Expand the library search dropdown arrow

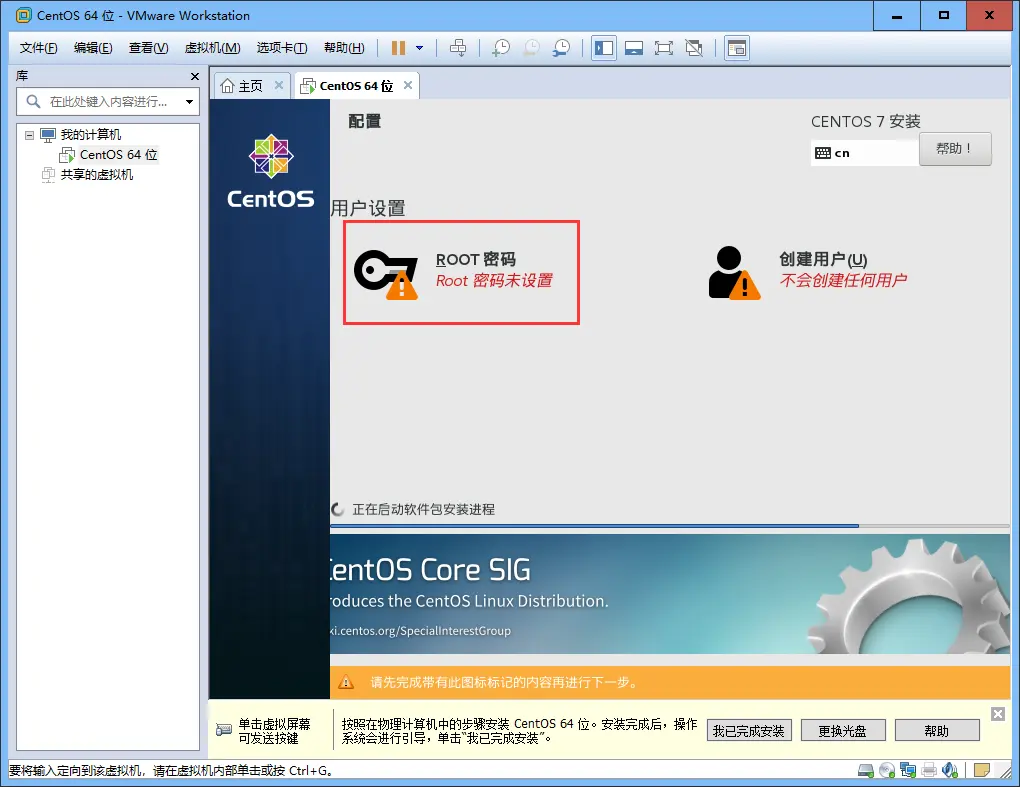[189, 101]
